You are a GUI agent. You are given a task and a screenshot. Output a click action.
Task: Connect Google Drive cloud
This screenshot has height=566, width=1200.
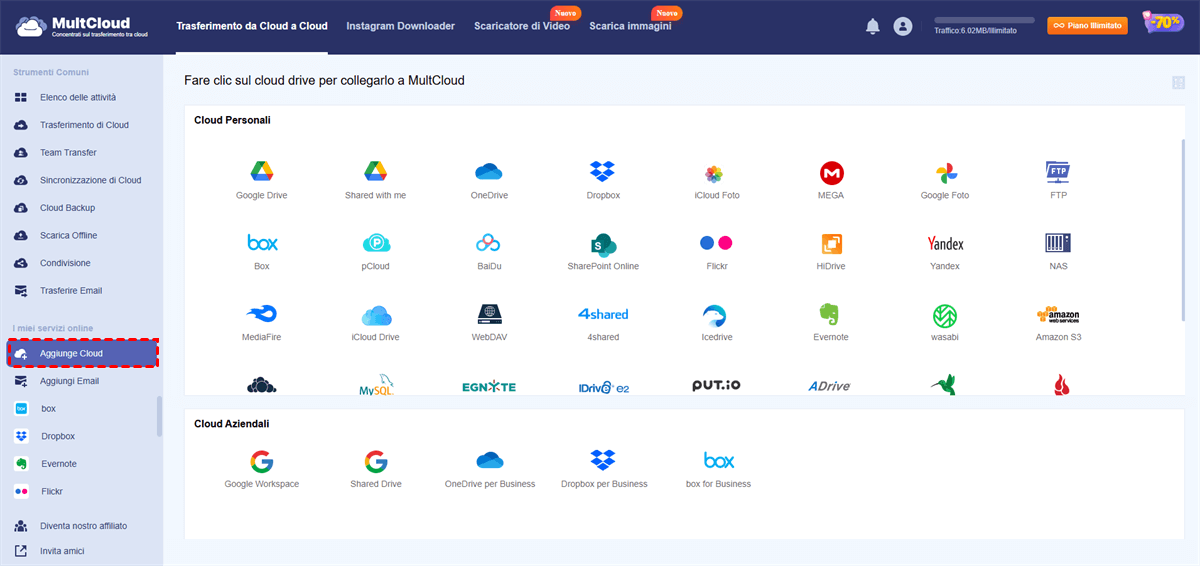coord(262,180)
